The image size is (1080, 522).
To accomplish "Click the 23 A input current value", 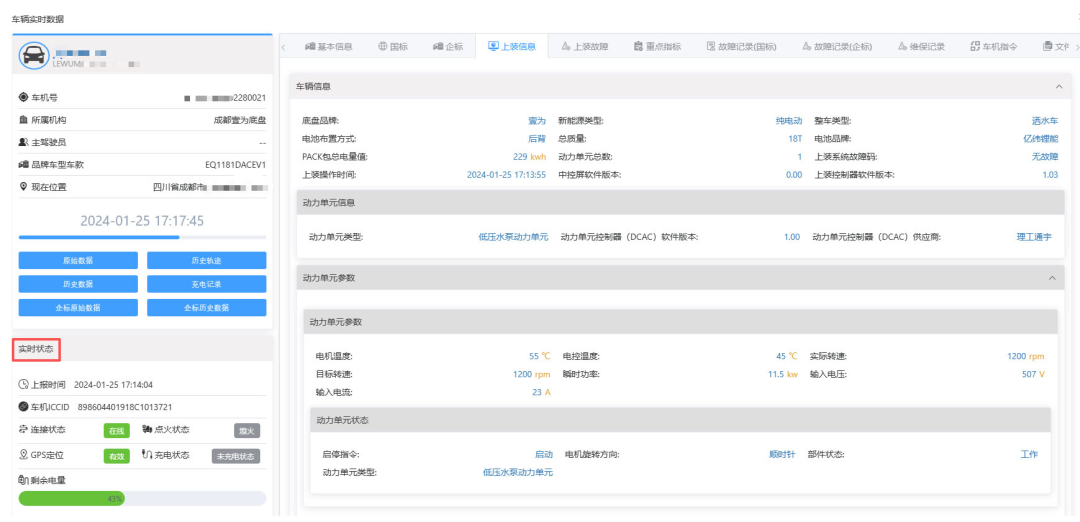I will coord(541,393).
